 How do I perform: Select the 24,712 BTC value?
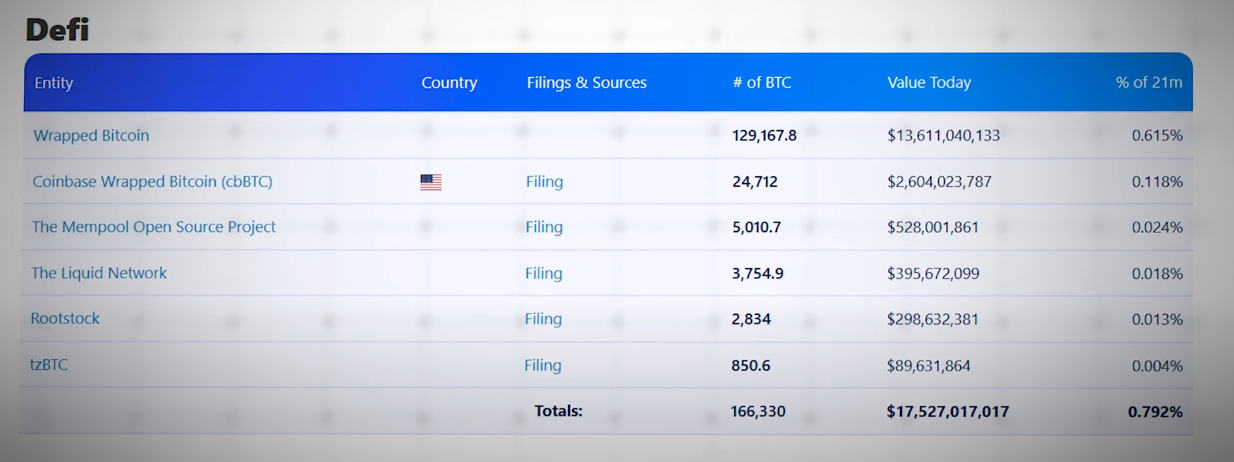coord(755,182)
